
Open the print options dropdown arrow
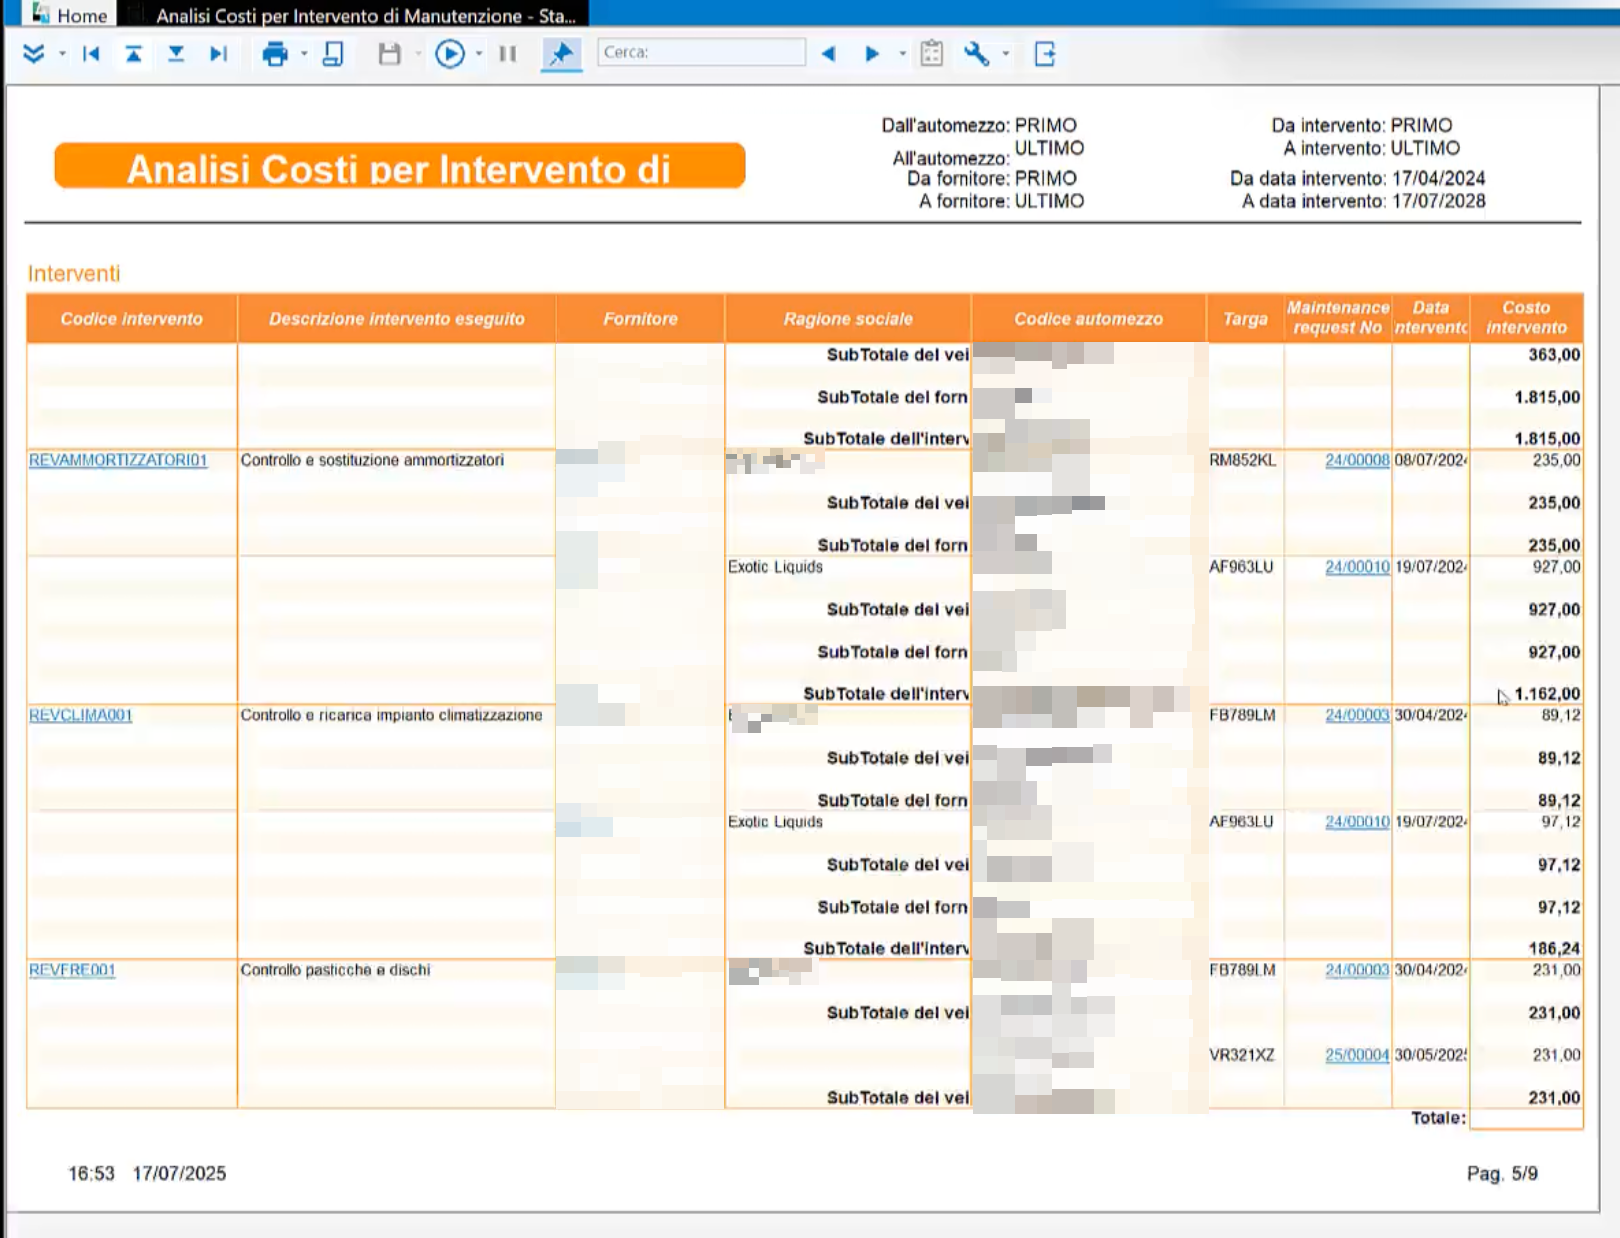(x=304, y=54)
